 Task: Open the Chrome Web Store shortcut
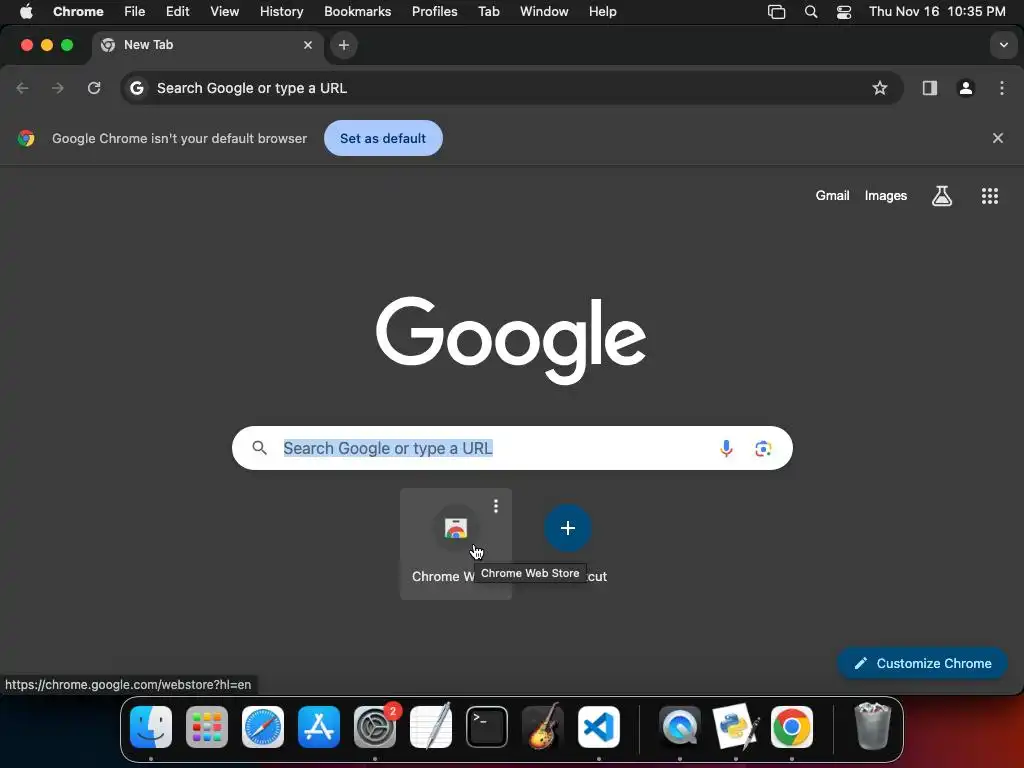455,543
